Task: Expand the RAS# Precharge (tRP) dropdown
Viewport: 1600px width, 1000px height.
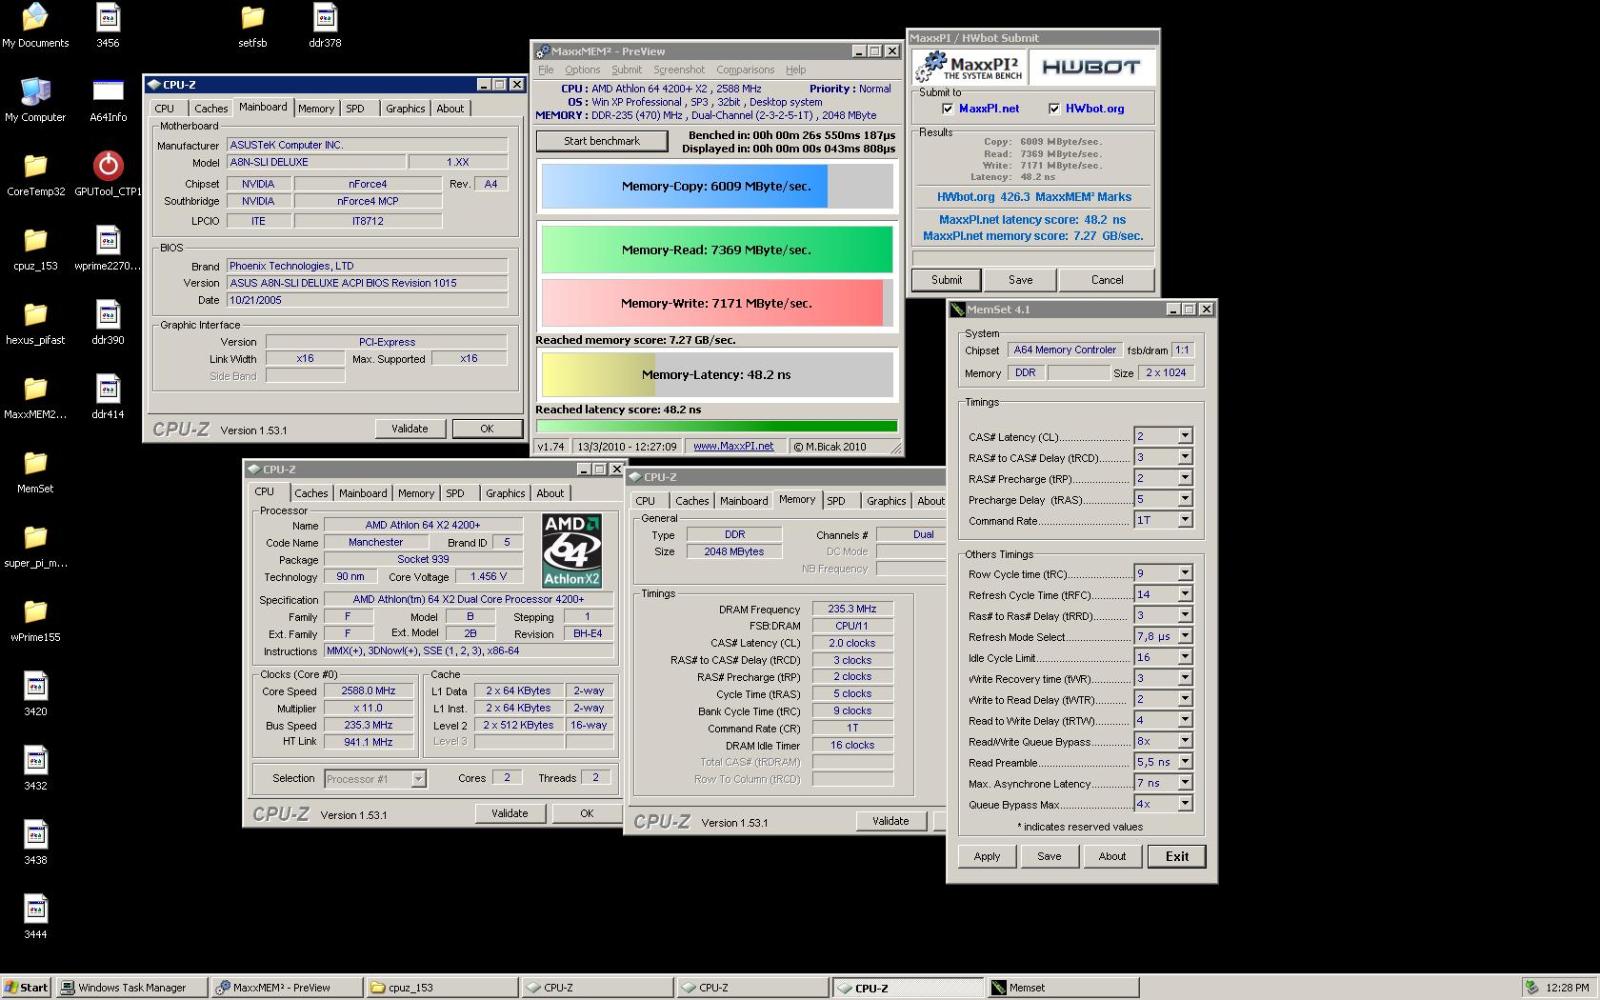Action: pos(1185,478)
